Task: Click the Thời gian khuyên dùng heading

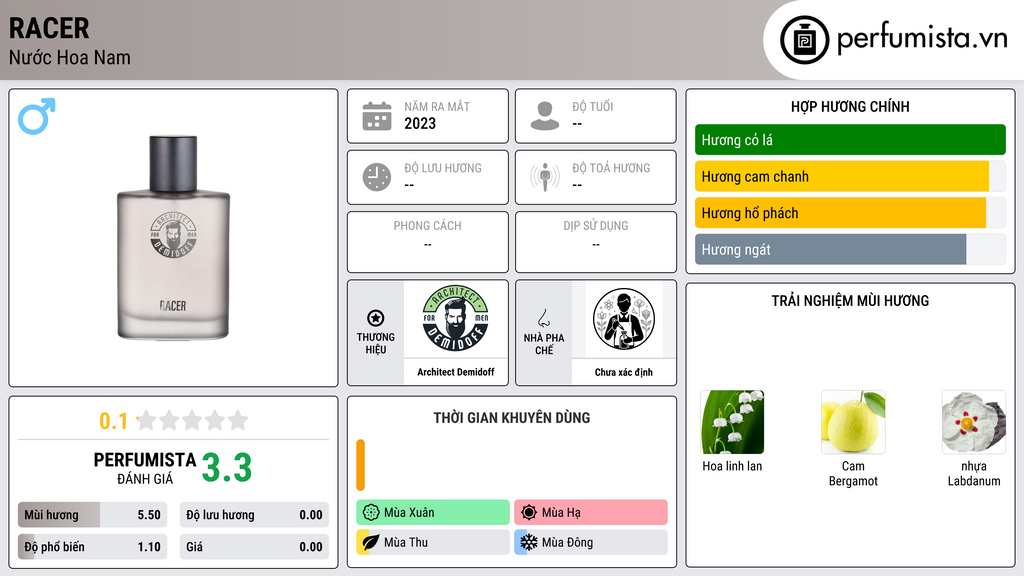Action: (x=512, y=418)
